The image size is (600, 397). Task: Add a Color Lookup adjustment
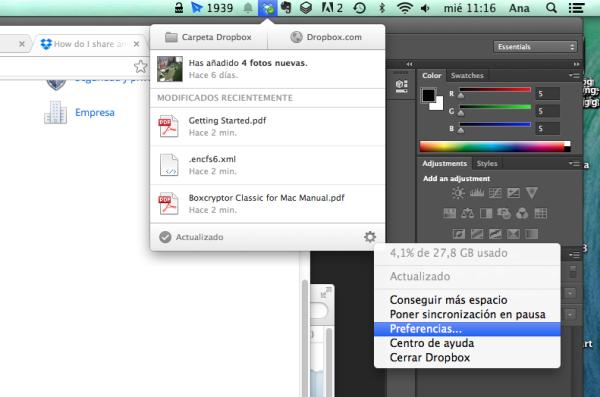tap(540, 213)
